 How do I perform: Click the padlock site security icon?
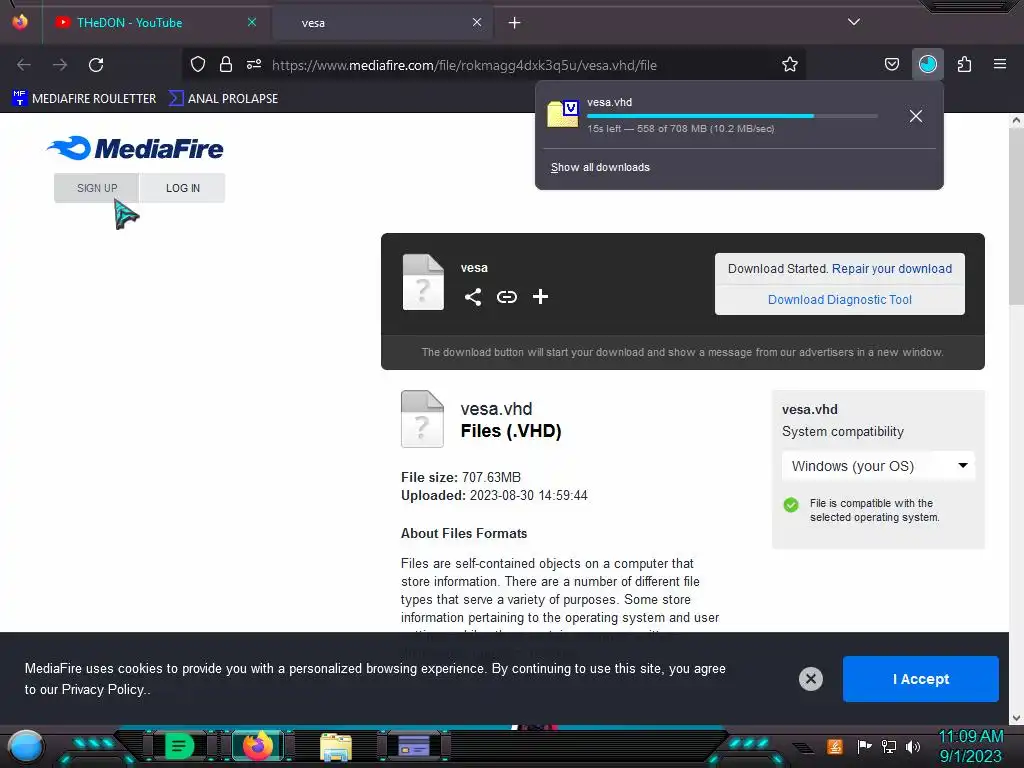coord(226,64)
